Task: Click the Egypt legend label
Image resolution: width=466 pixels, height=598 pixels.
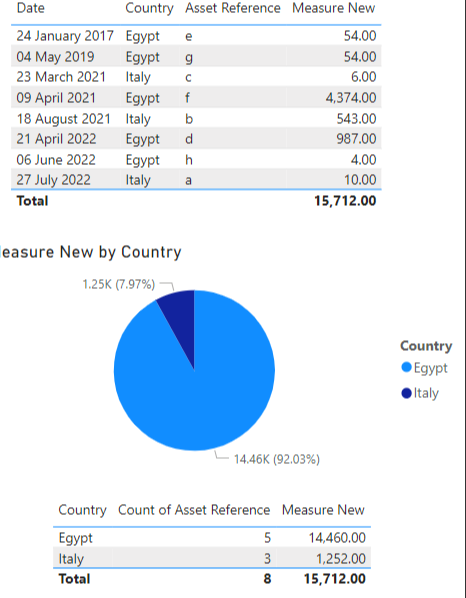Action: coord(431,368)
